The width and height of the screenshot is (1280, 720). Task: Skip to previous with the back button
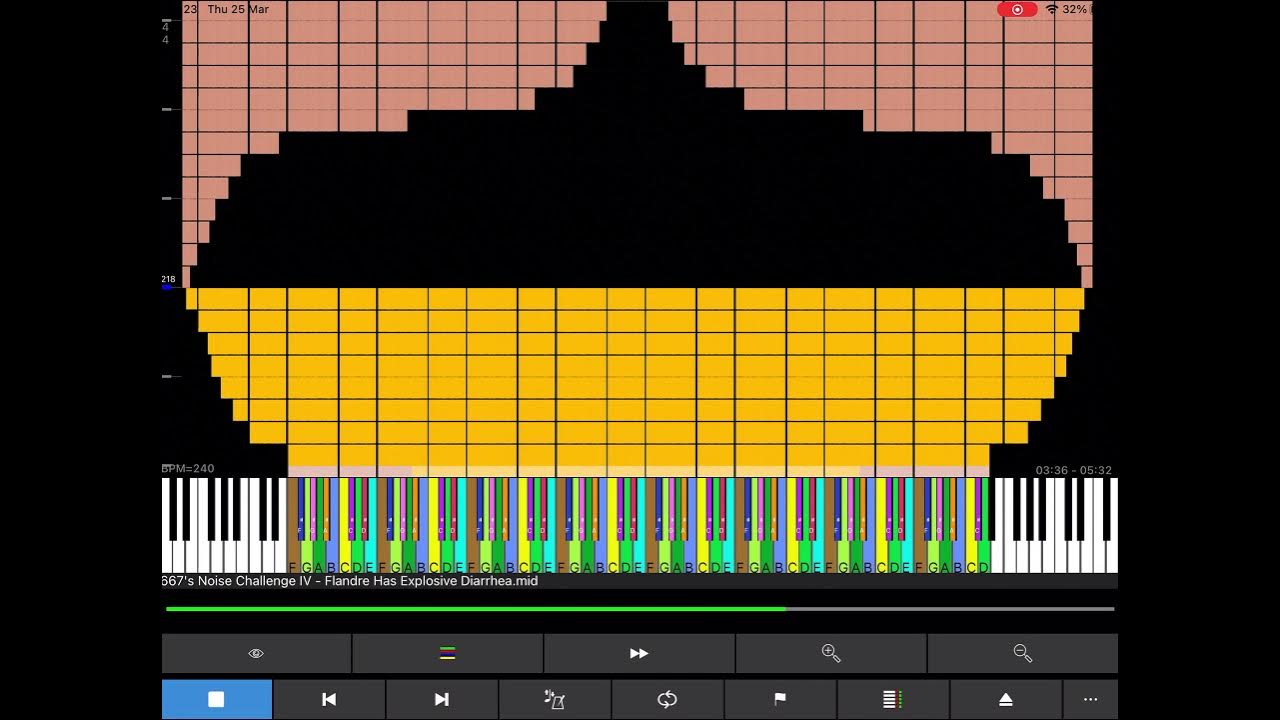click(x=329, y=699)
